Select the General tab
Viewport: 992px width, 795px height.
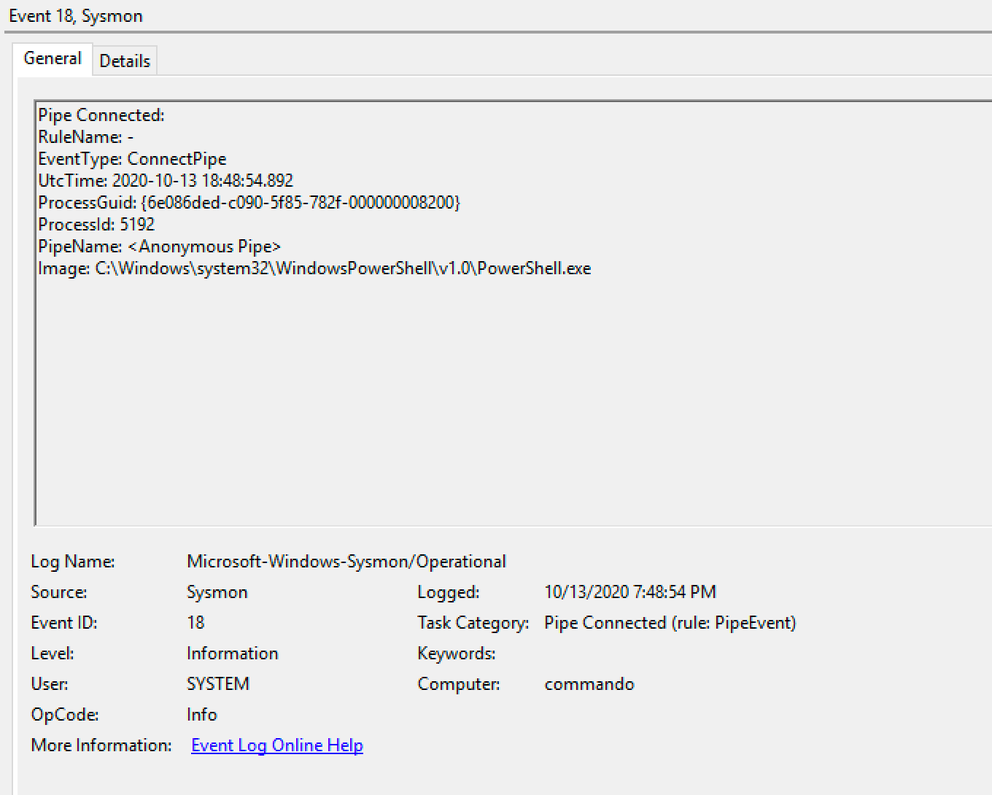pyautogui.click(x=52, y=58)
